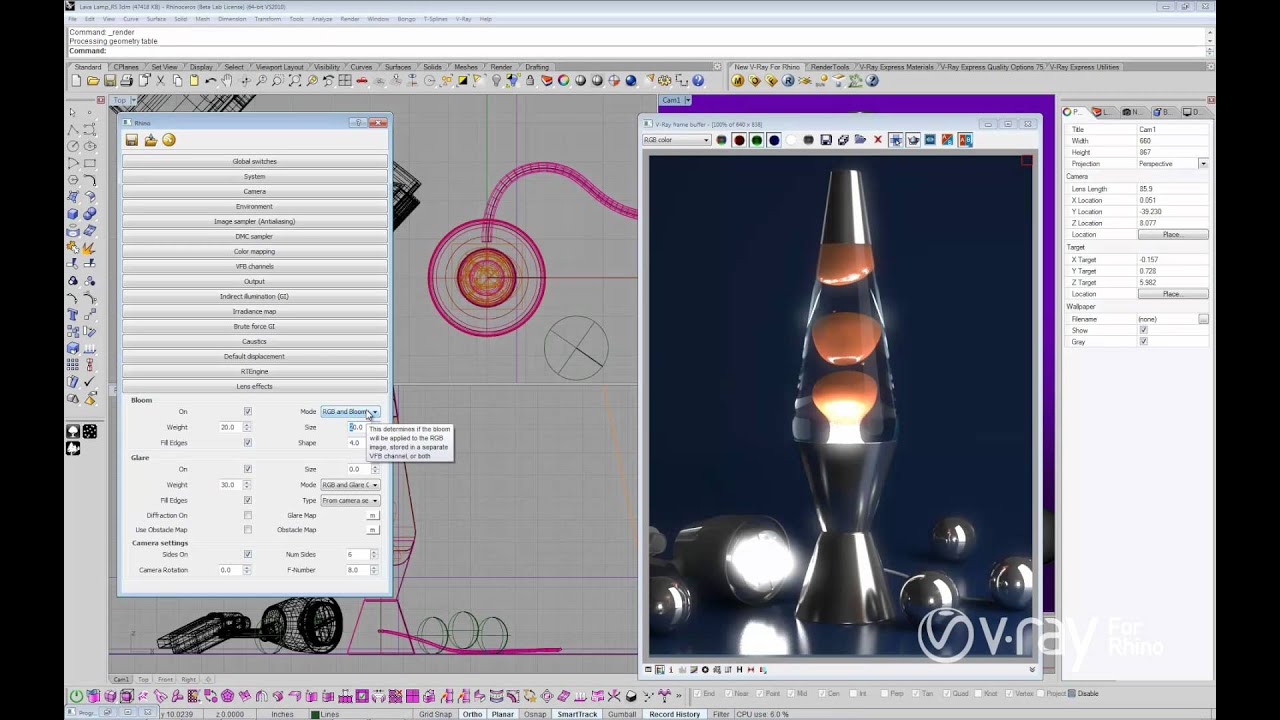Click the Open folder icon in Standard toolbar
This screenshot has height=720, width=1280.
pos(93,81)
